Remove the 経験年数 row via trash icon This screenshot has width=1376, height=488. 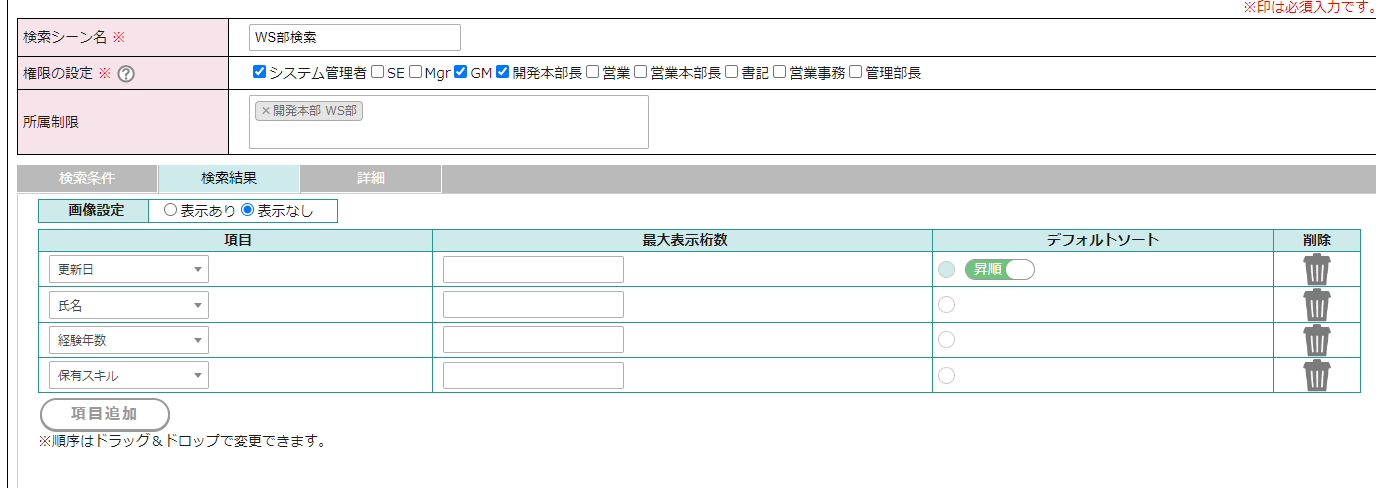1317,340
